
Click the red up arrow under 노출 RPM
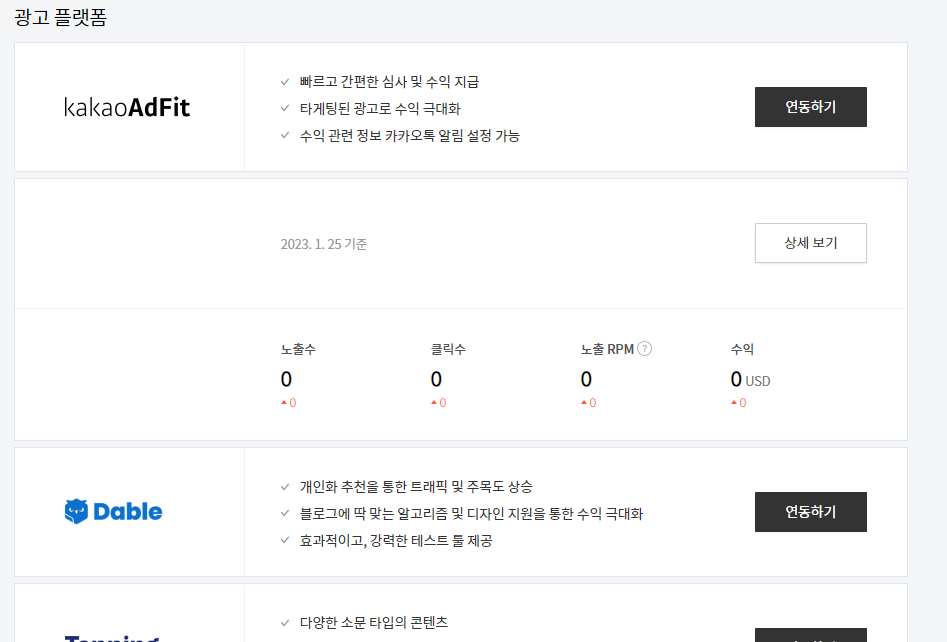click(x=584, y=402)
